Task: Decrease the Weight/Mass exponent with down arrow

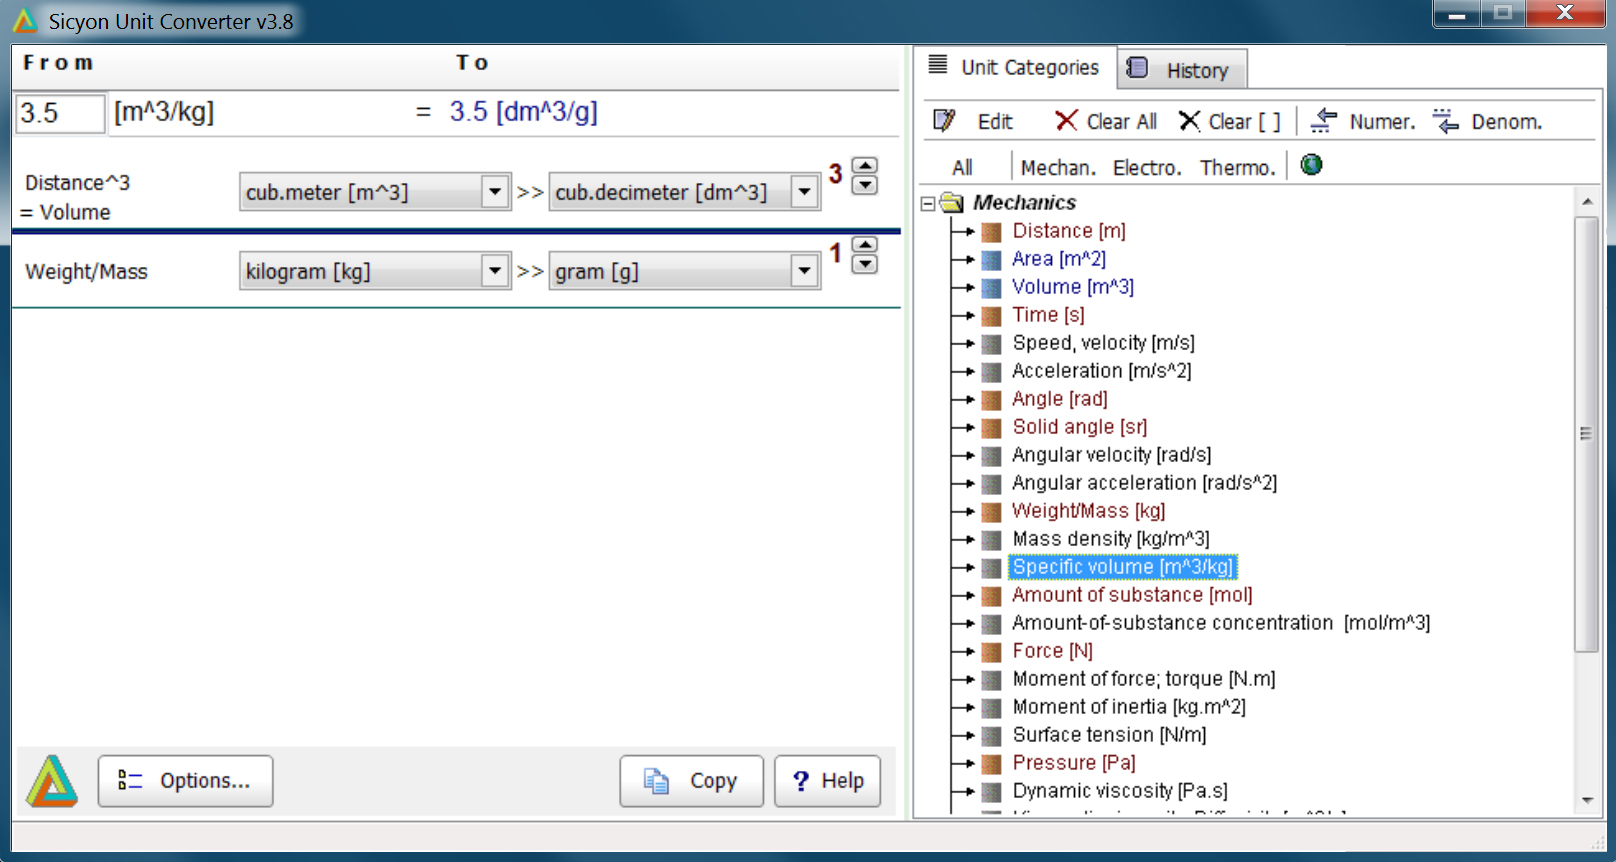Action: 865,264
